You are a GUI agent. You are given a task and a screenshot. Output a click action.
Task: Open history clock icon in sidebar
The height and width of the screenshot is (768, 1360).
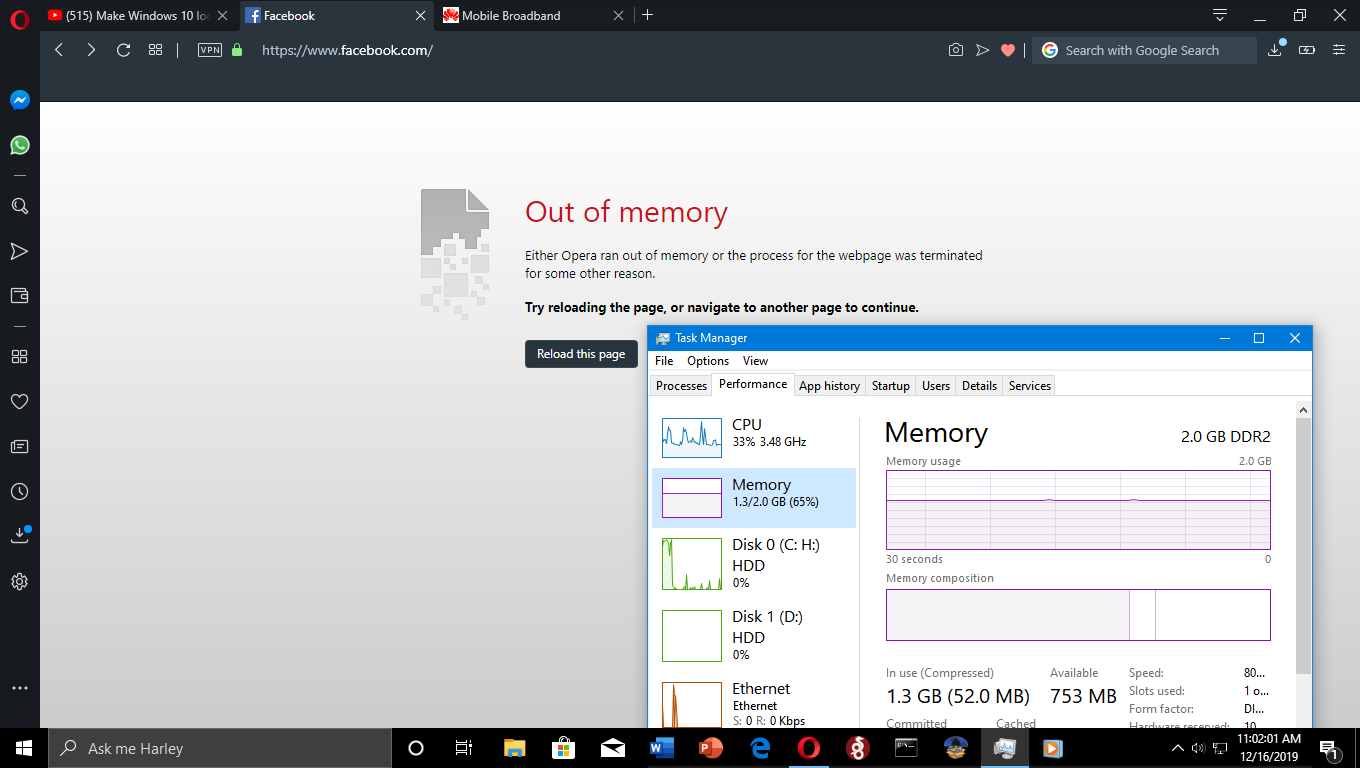[19, 492]
